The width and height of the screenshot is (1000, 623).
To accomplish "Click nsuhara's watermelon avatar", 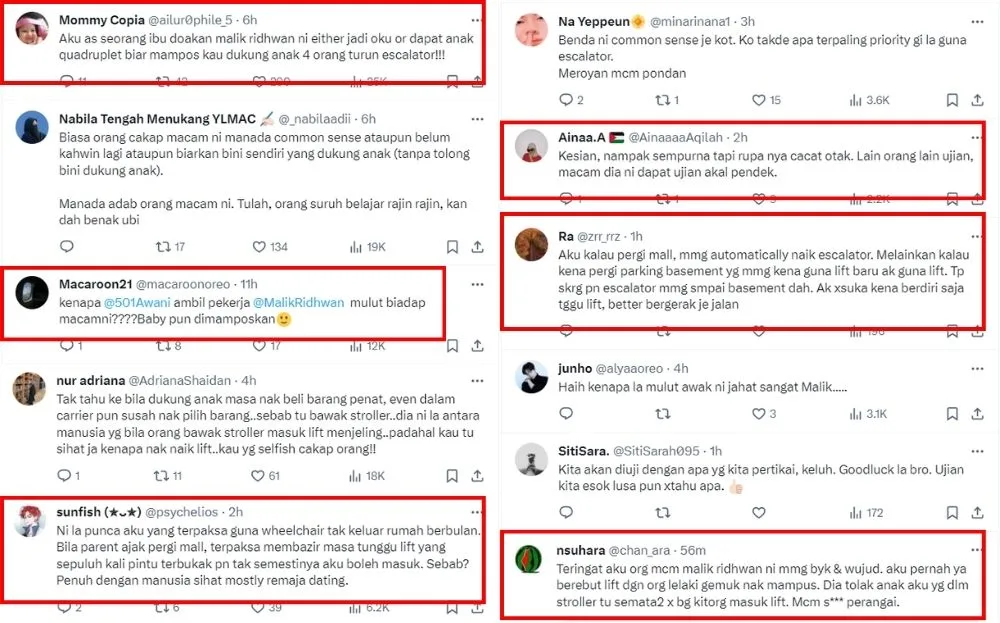I will point(531,556).
